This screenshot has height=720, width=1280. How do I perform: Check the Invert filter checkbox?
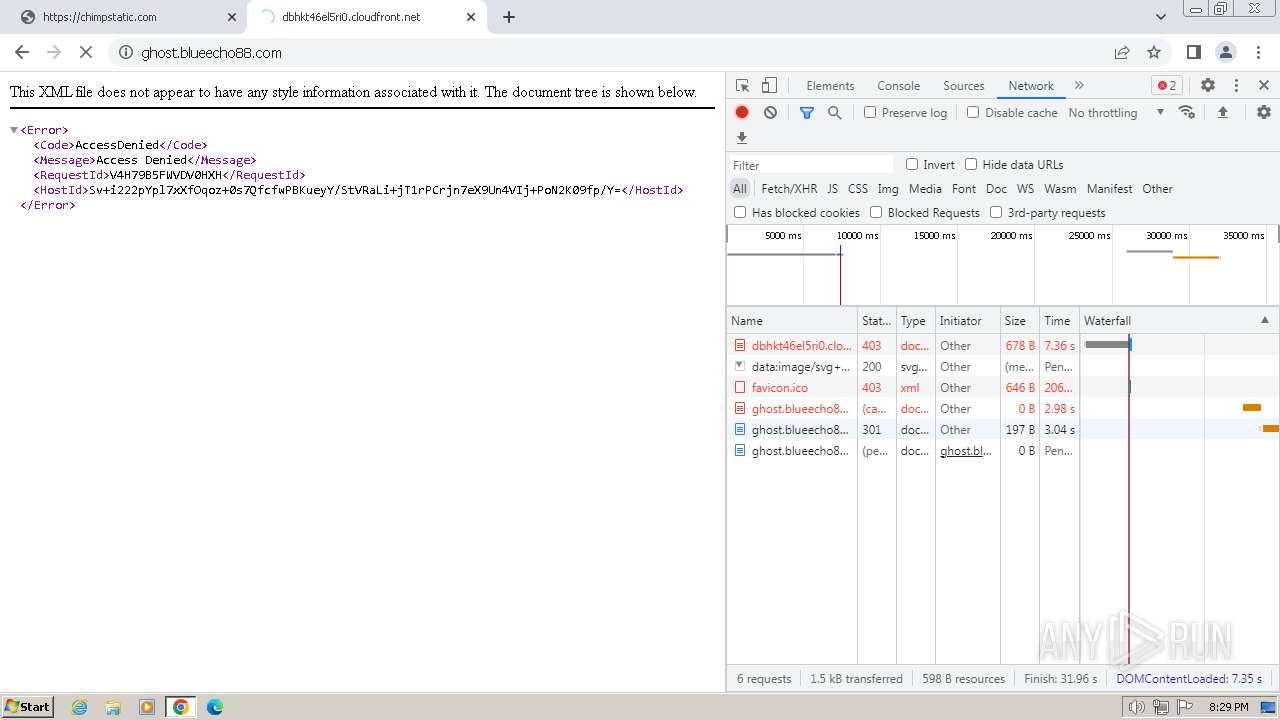(912, 164)
